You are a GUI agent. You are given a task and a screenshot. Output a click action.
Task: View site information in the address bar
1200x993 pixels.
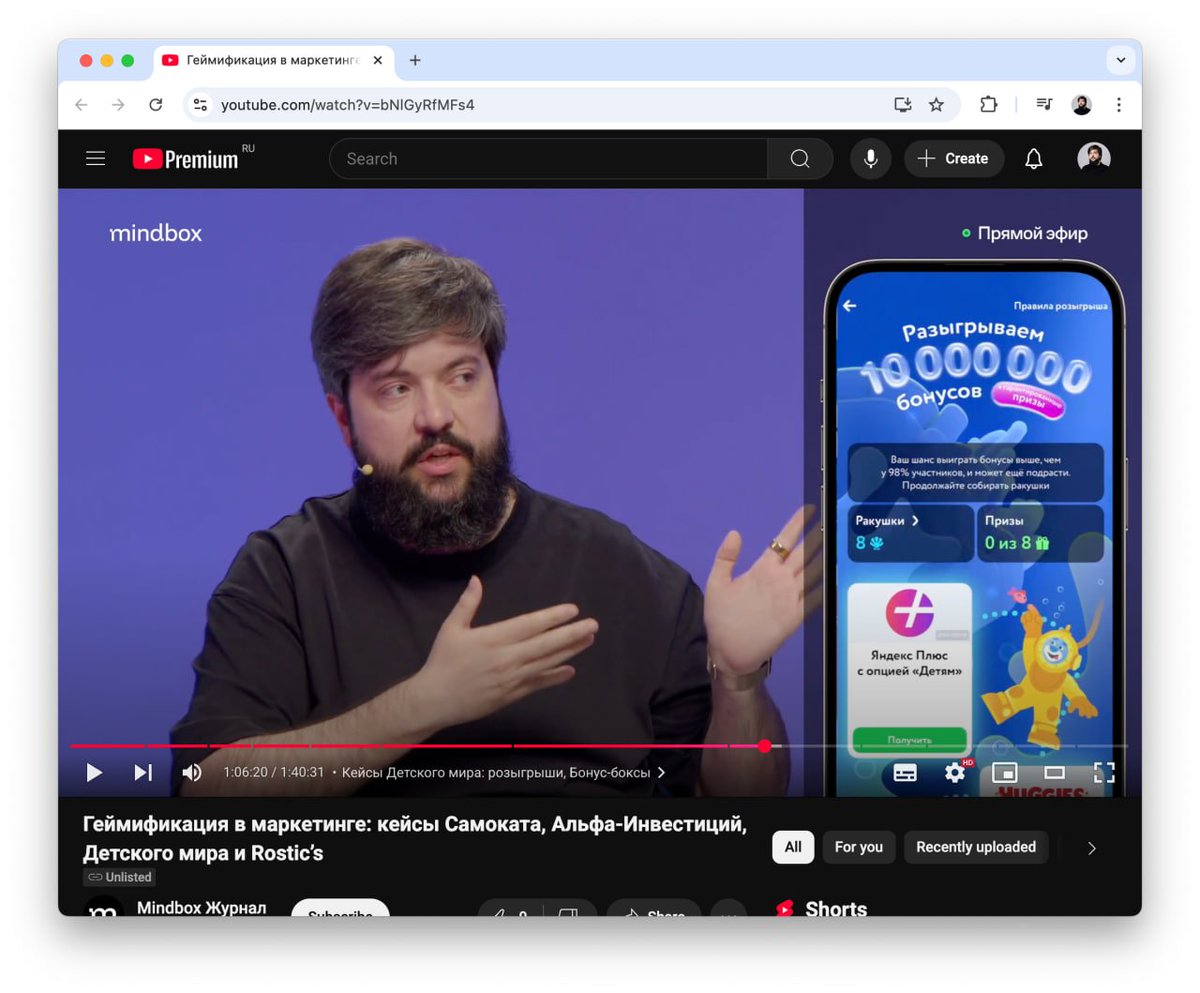pyautogui.click(x=201, y=104)
